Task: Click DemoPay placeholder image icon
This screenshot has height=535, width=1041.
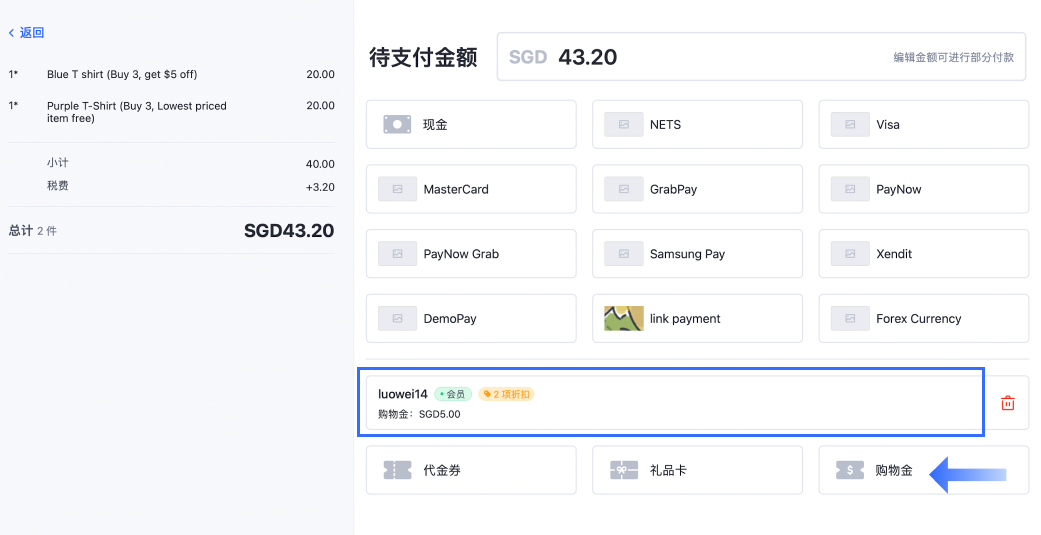Action: point(397,319)
